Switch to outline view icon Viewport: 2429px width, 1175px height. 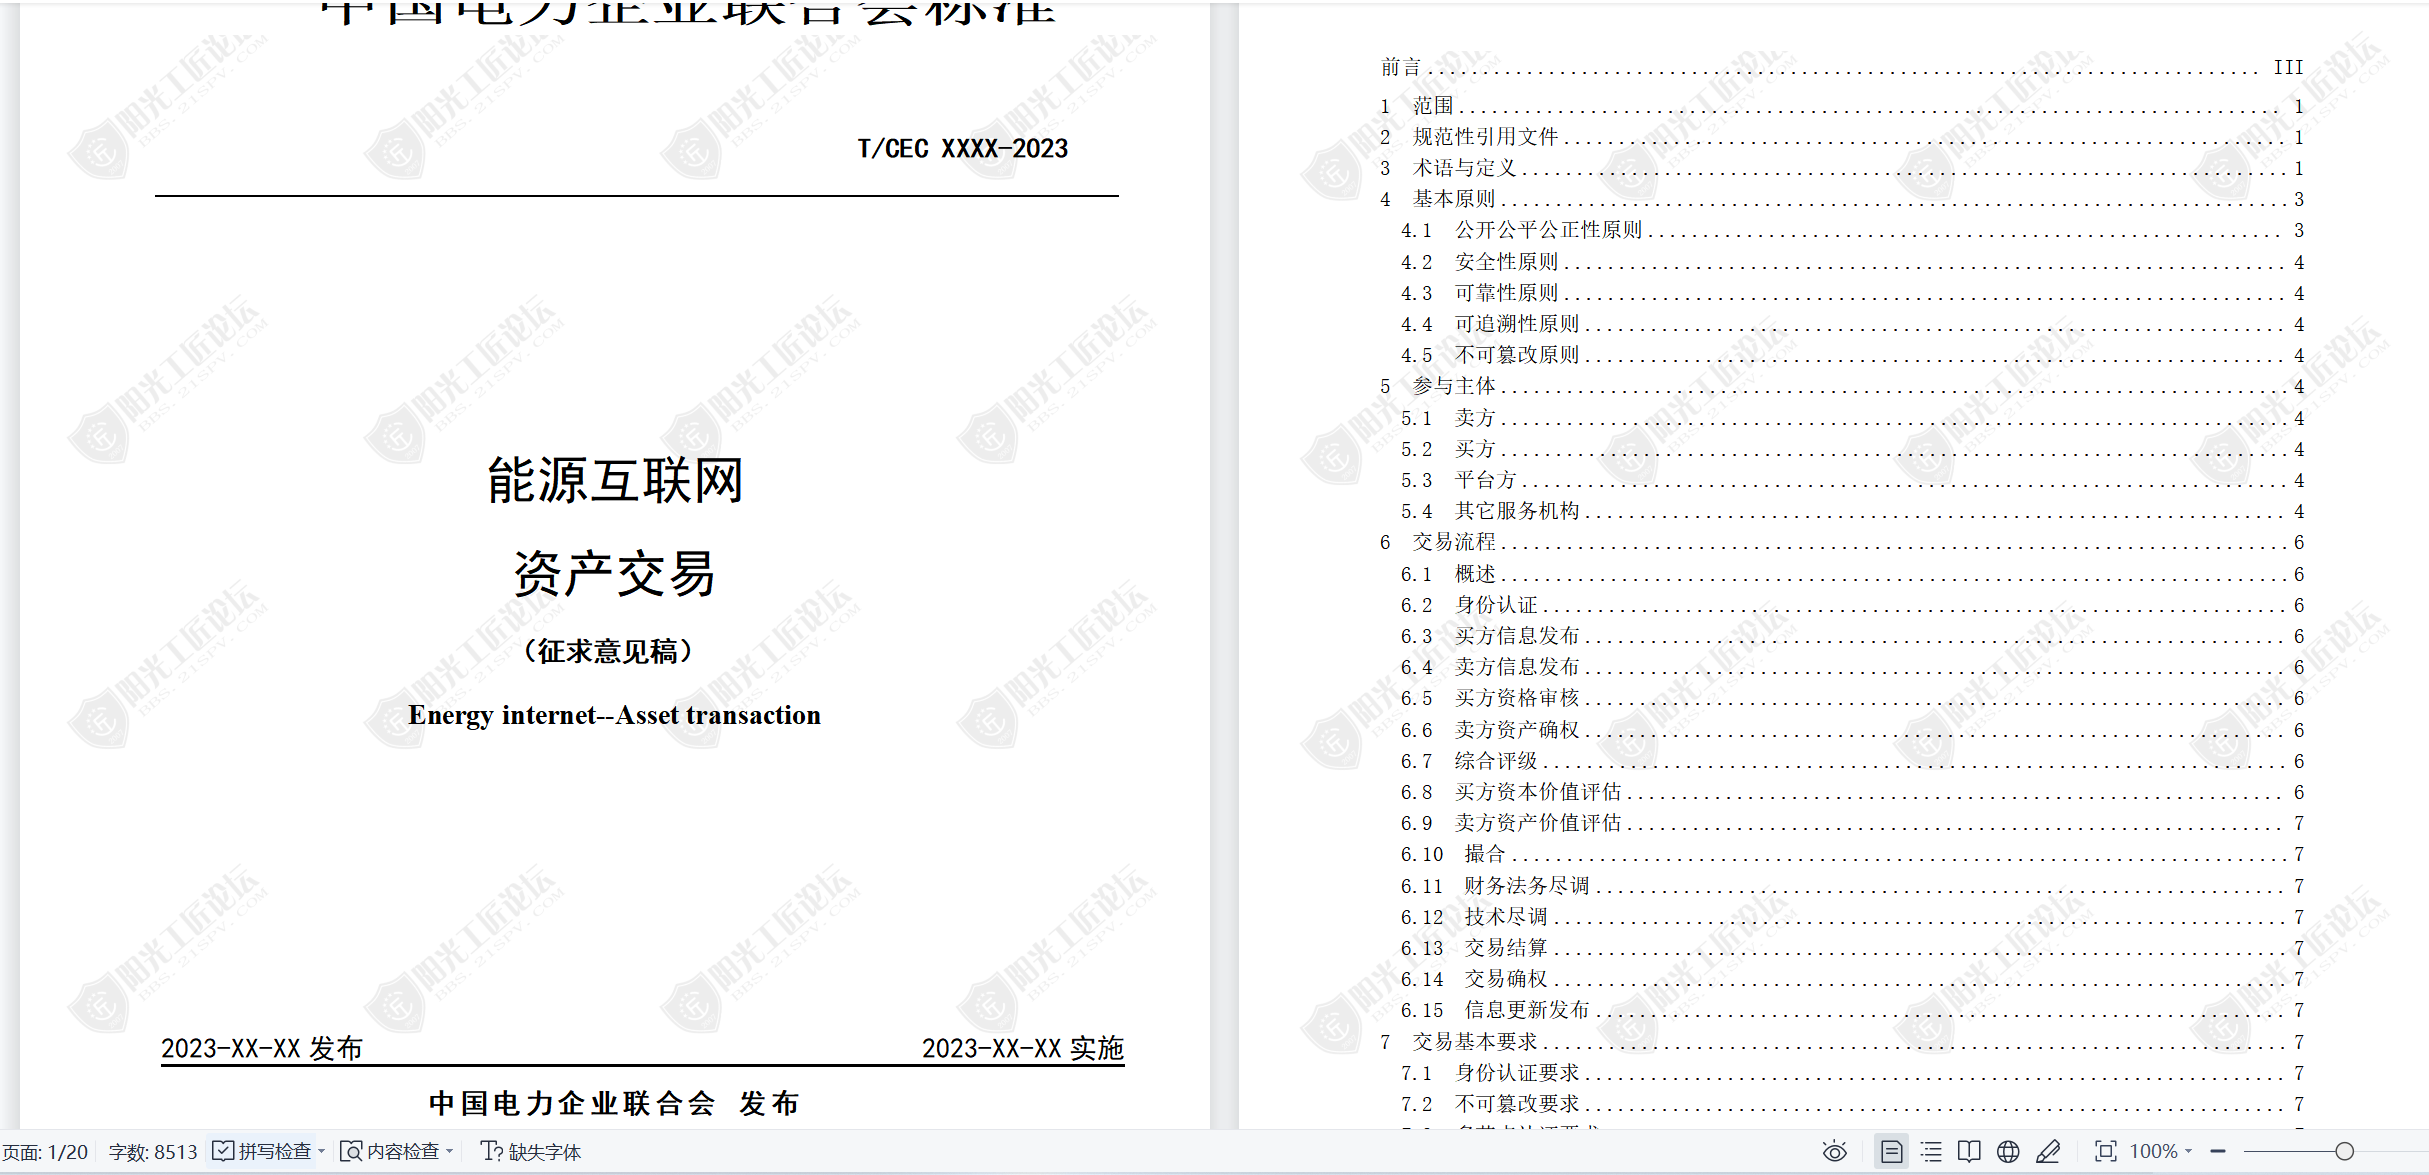1931,1152
